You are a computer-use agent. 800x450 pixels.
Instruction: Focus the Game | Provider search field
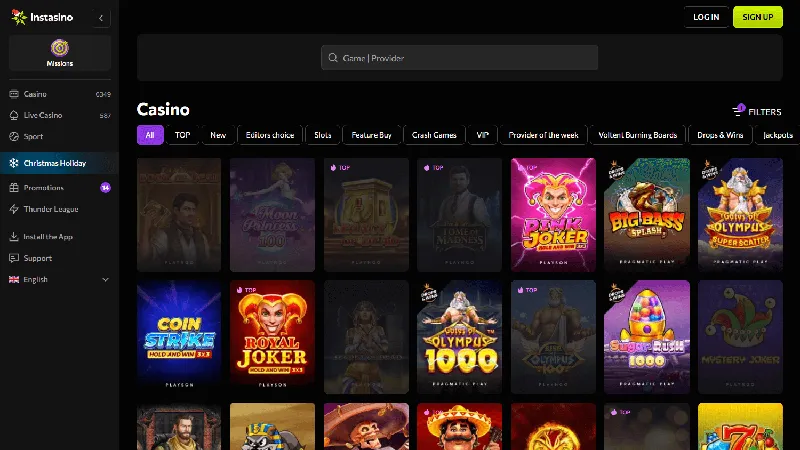459,58
